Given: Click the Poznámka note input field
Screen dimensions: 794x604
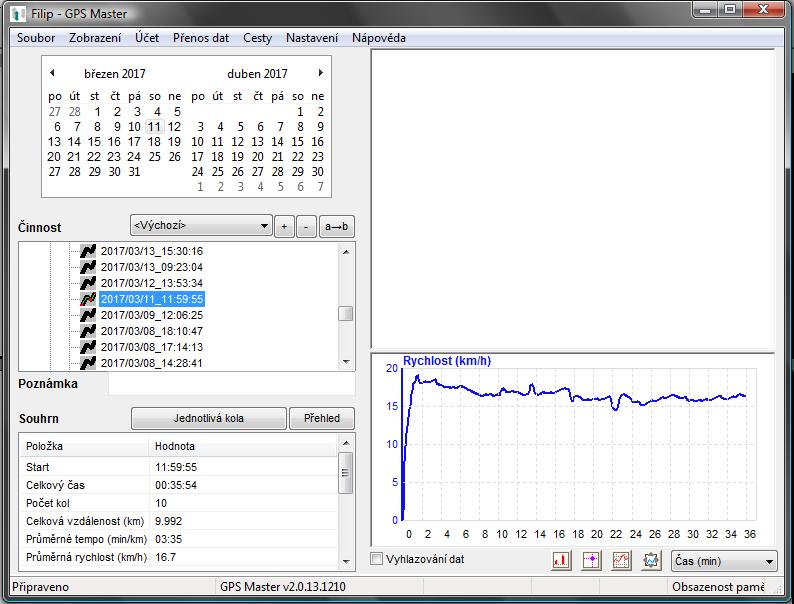Looking at the screenshot, I should (231, 384).
